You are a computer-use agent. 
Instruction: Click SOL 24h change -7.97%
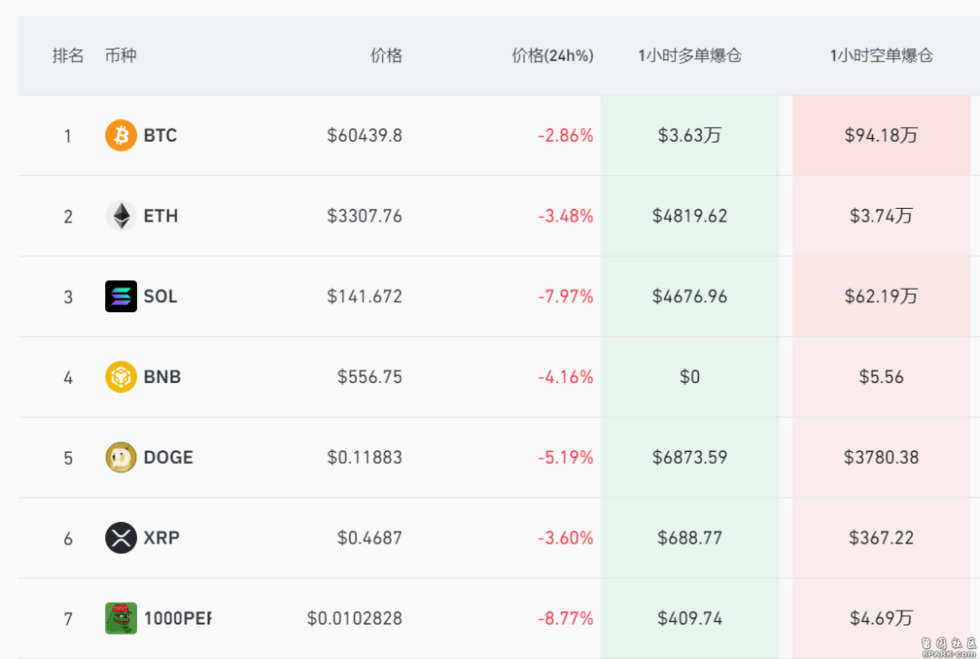coord(565,296)
